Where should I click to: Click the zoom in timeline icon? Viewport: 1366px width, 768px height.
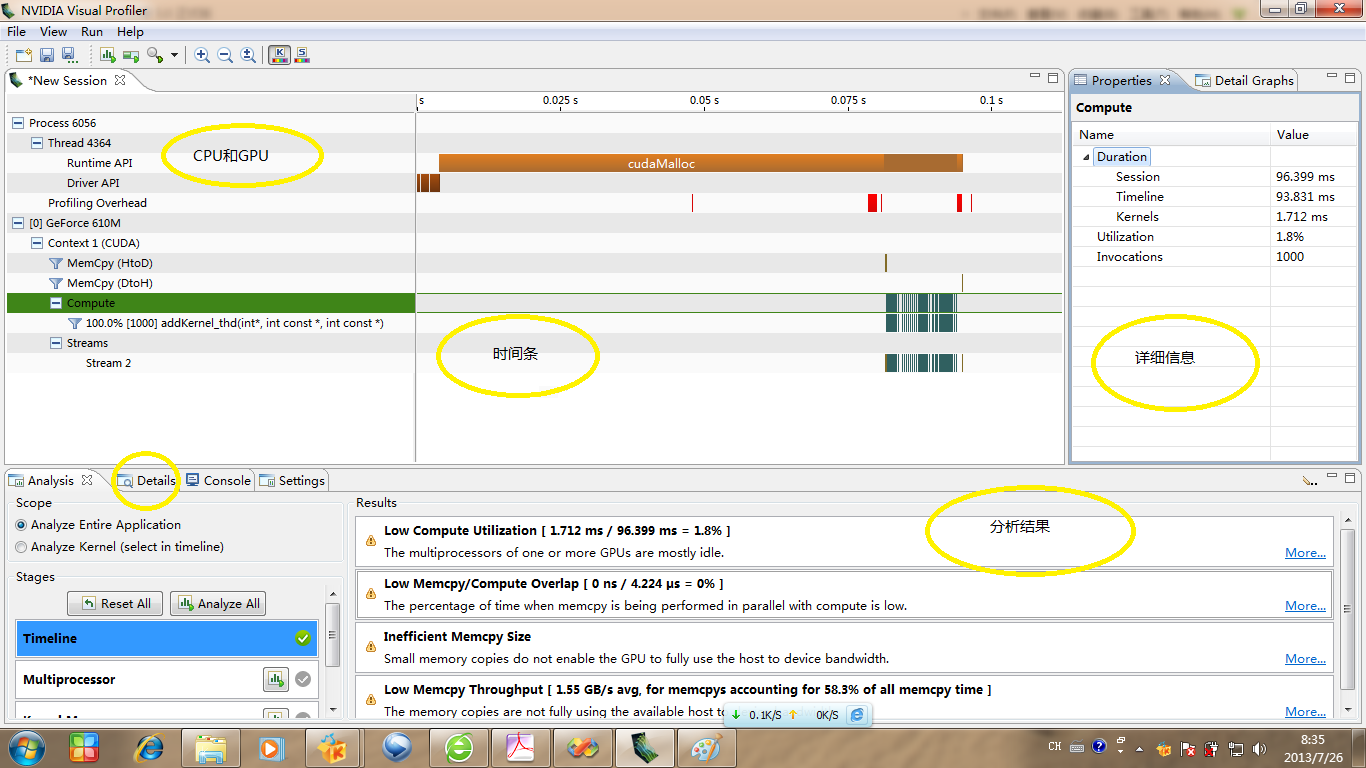tap(202, 55)
